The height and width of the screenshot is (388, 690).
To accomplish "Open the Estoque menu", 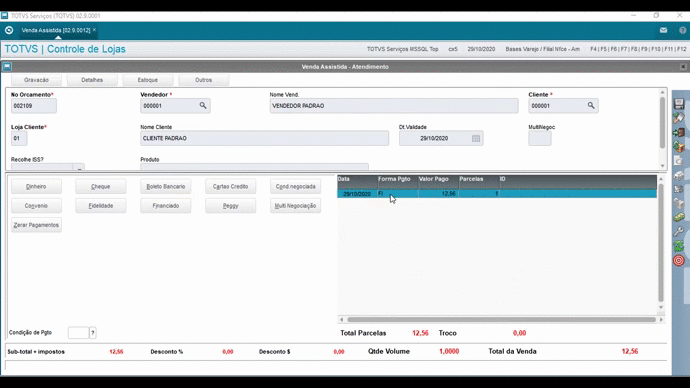I will (x=148, y=80).
